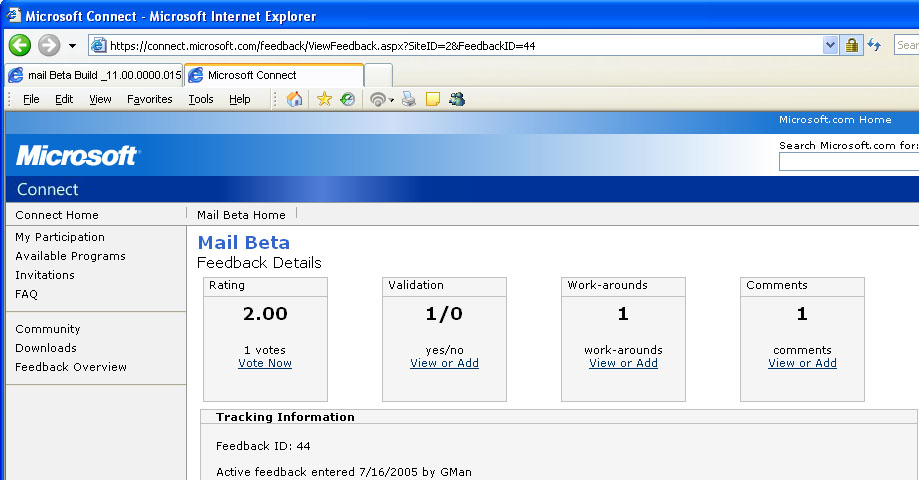The width and height of the screenshot is (919, 480).
Task: Click the Refresh arrows icon
Action: point(874,45)
